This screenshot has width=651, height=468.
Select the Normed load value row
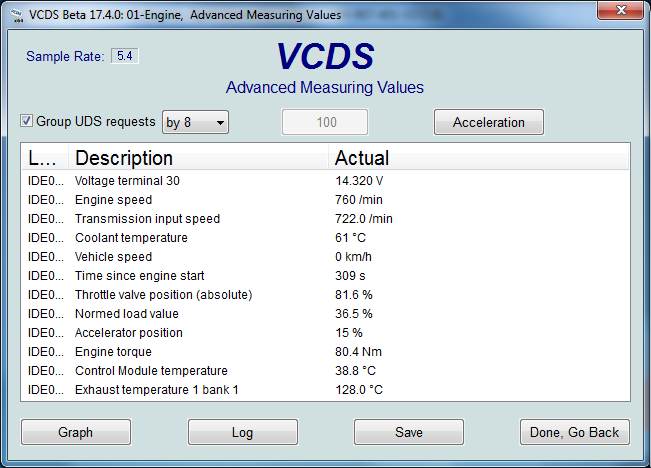click(x=326, y=314)
